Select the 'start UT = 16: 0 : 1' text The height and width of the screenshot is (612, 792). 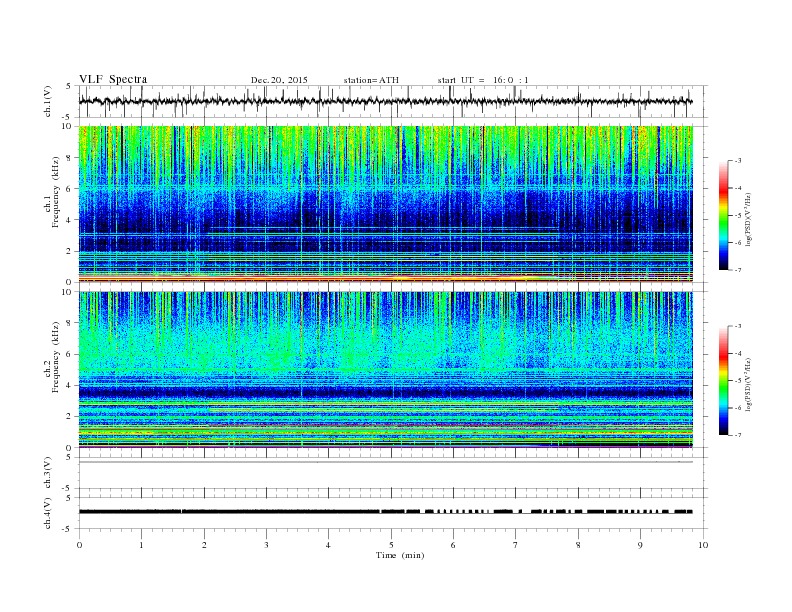(x=483, y=80)
